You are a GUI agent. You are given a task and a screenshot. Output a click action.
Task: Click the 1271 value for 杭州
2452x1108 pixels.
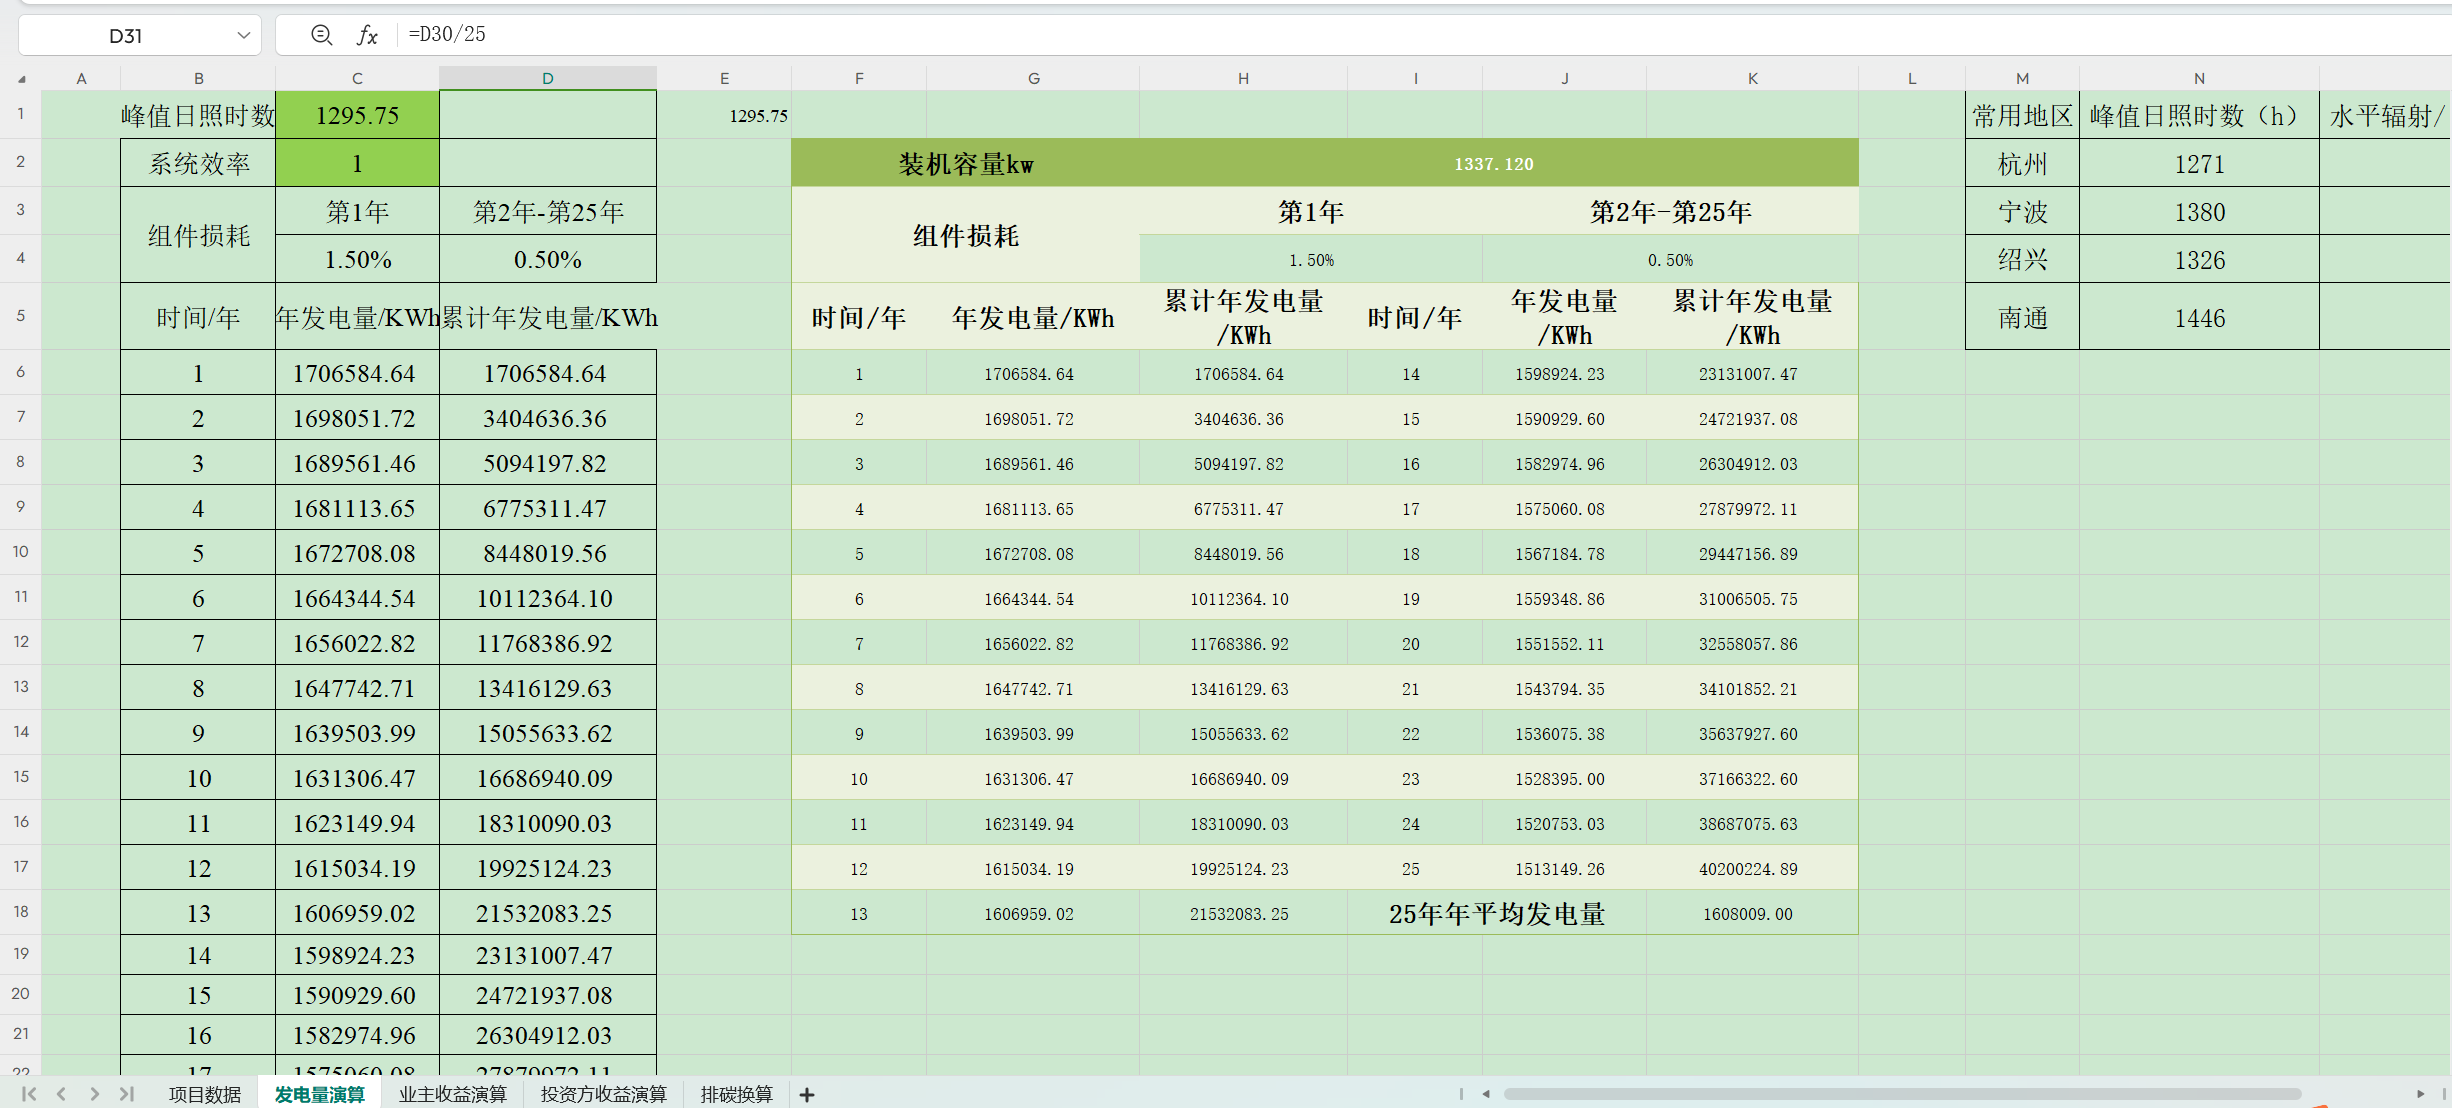pos(2199,163)
